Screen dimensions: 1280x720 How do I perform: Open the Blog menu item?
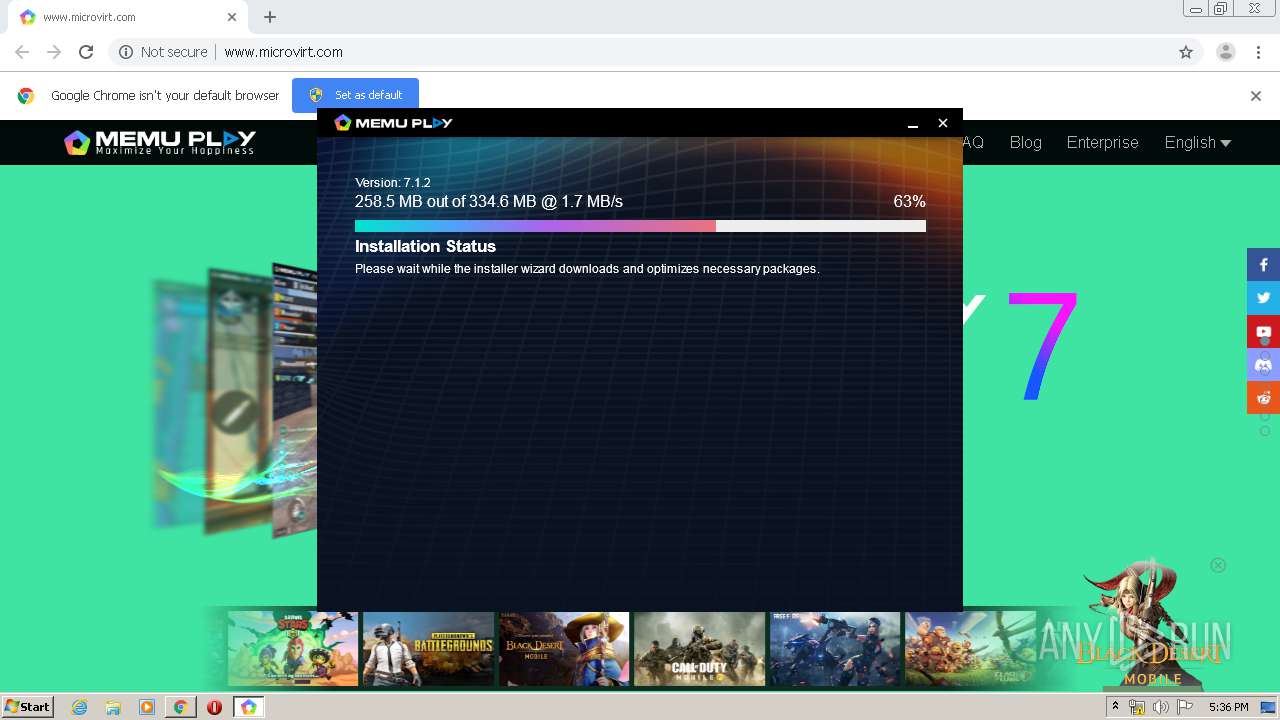coord(1025,143)
